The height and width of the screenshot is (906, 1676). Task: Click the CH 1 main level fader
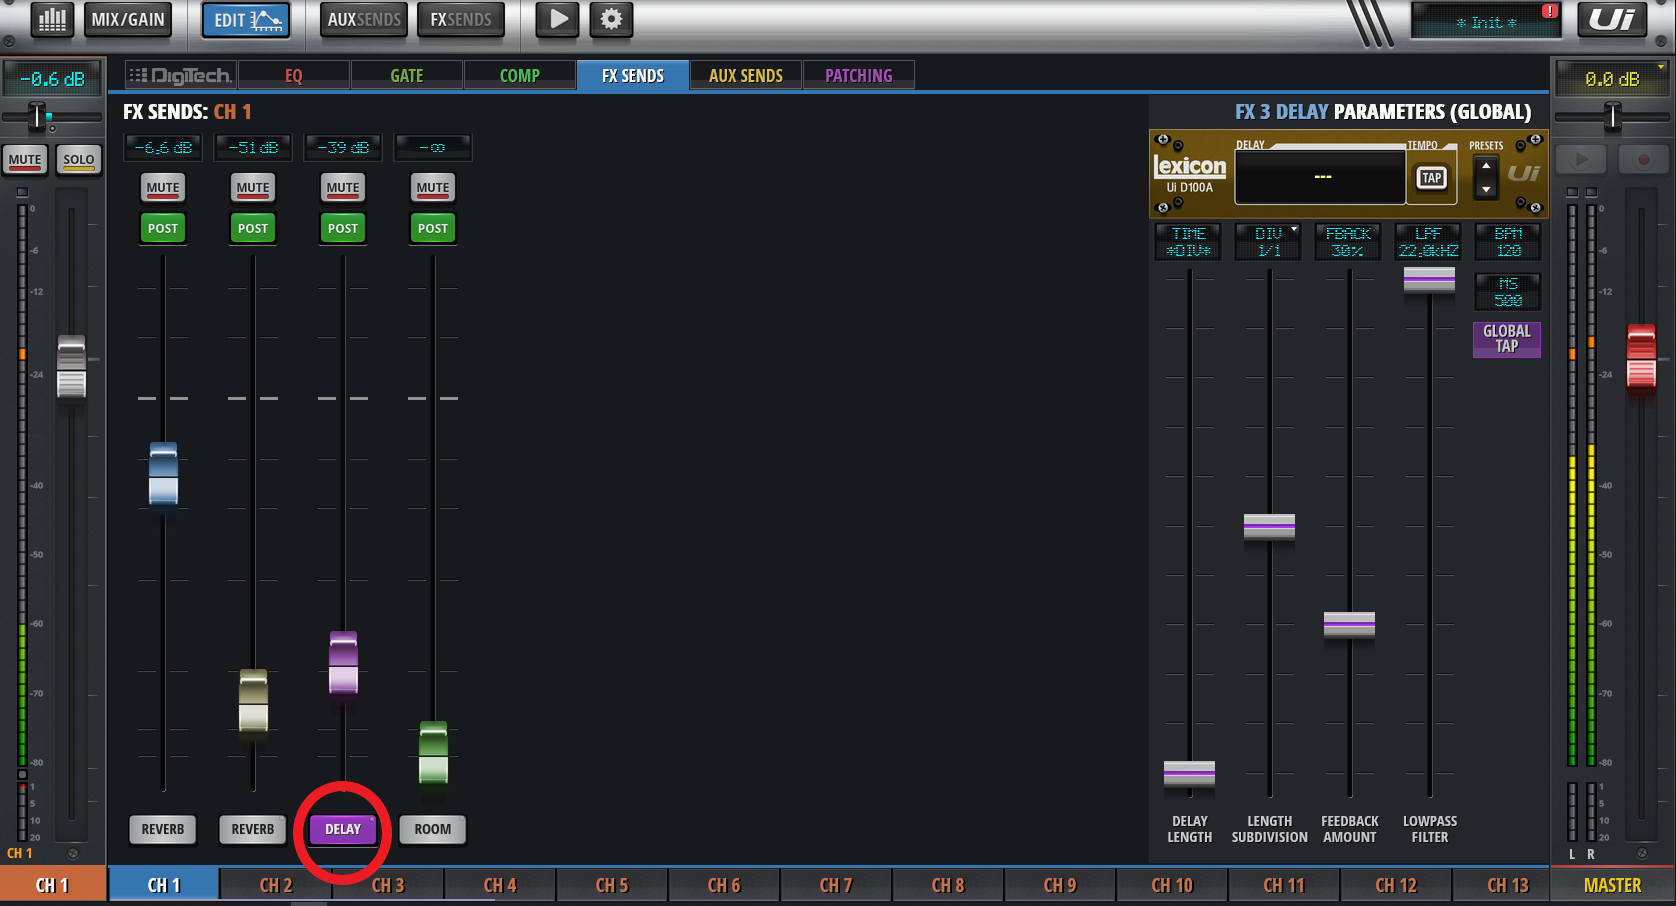click(x=71, y=367)
